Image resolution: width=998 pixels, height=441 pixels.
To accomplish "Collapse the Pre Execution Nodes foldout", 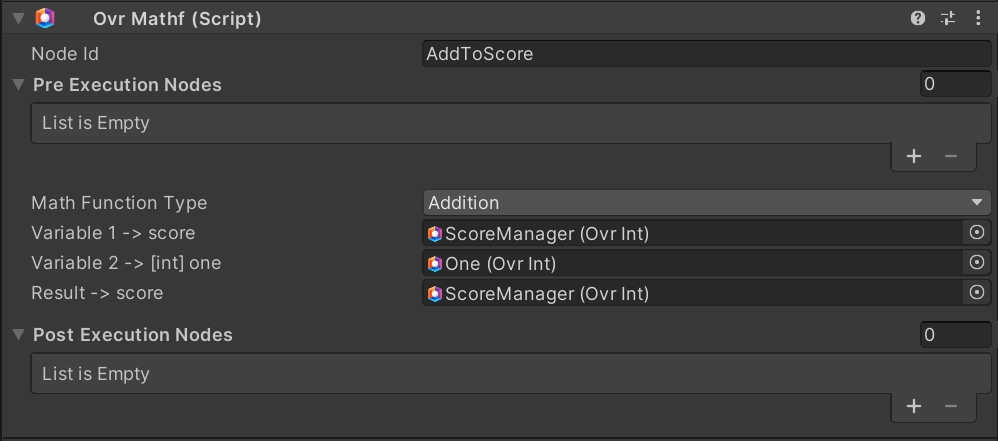I will pos(18,85).
